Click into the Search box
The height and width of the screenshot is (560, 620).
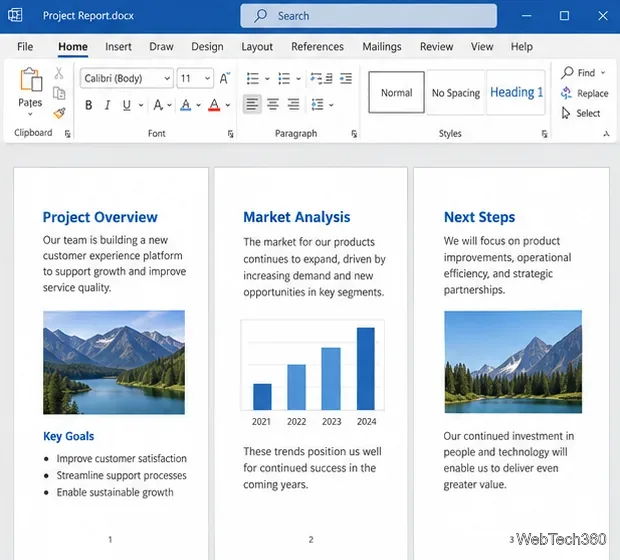point(369,16)
